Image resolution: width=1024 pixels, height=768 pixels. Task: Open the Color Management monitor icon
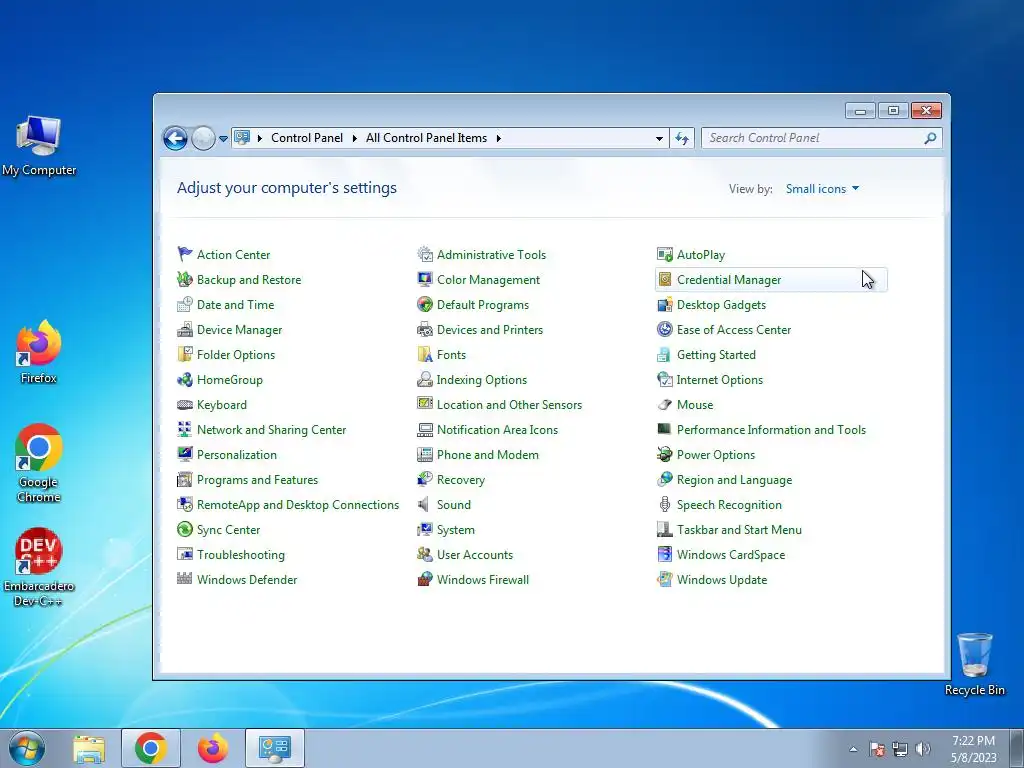click(x=425, y=279)
